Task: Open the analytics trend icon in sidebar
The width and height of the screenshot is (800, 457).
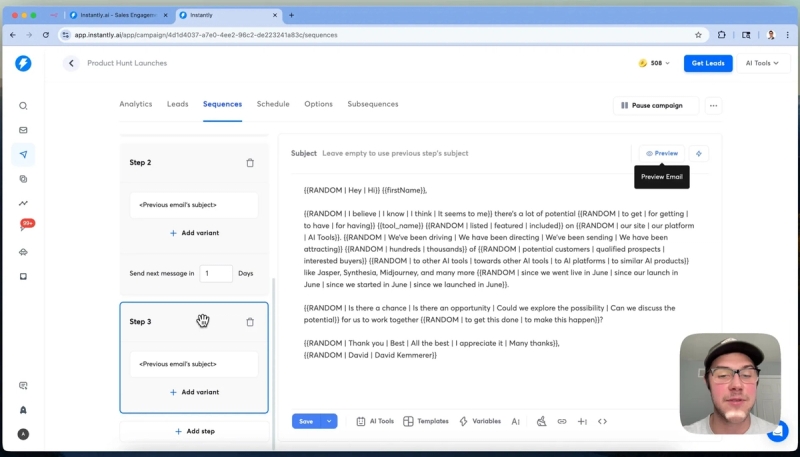Action: coord(23,203)
